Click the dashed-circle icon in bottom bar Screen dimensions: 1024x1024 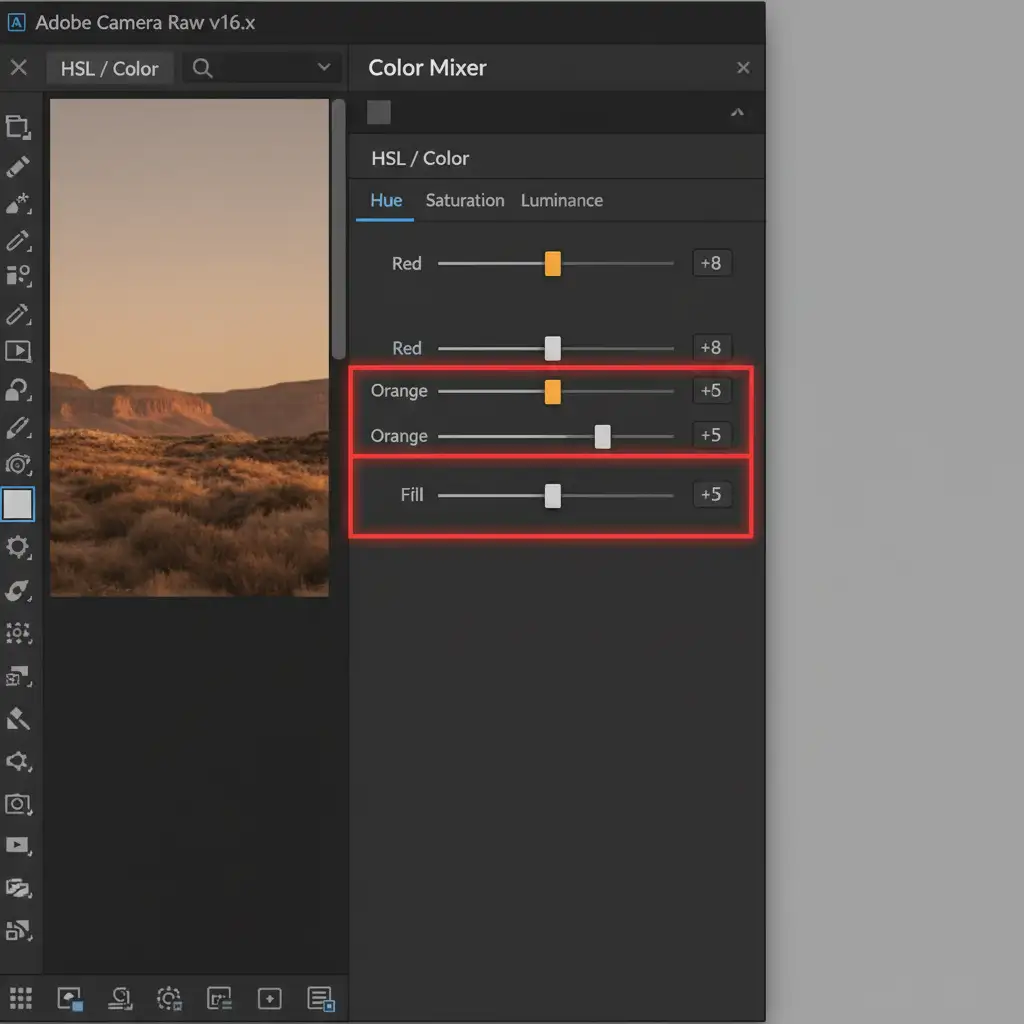(x=169, y=998)
